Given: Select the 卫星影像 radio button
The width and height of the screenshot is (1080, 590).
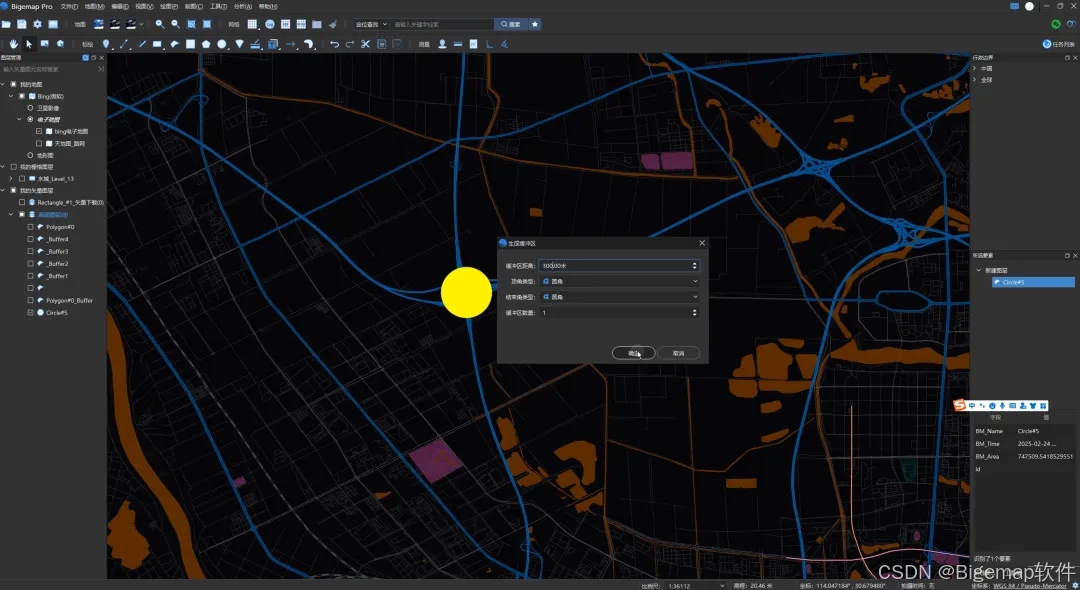Looking at the screenshot, I should (x=31, y=107).
